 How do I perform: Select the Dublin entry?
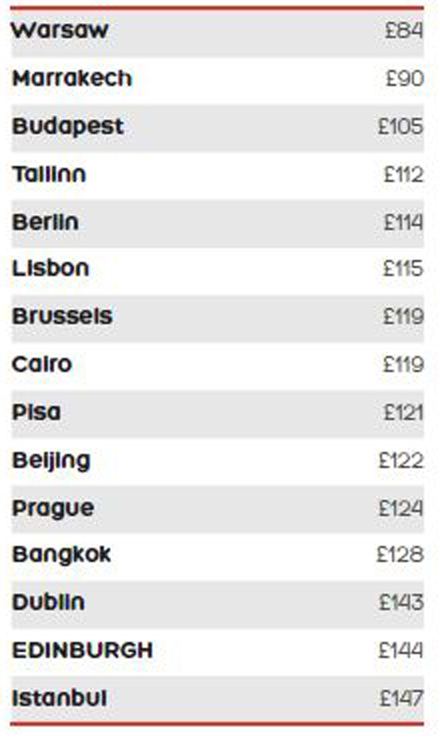click(x=218, y=605)
